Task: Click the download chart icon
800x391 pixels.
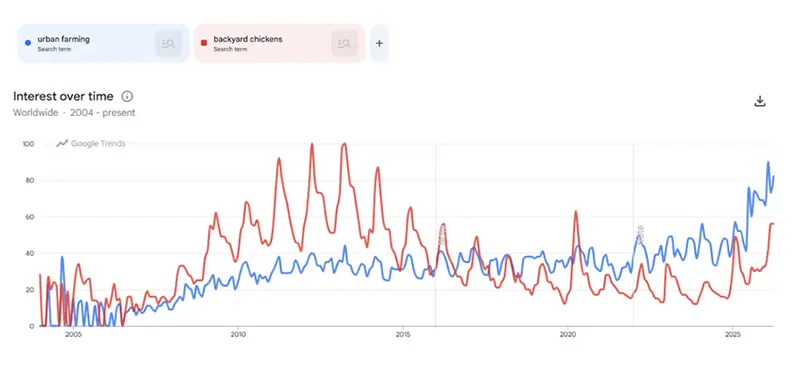Action: coord(760,101)
